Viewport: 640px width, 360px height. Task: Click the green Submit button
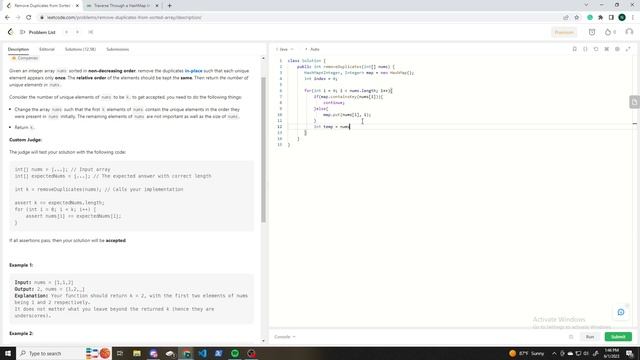point(618,337)
